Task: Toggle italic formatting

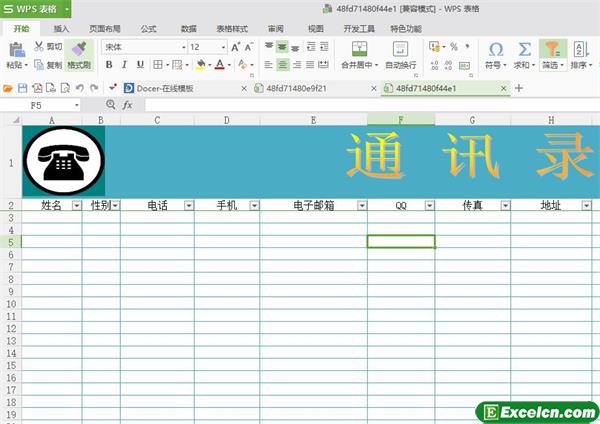Action: tap(124, 65)
